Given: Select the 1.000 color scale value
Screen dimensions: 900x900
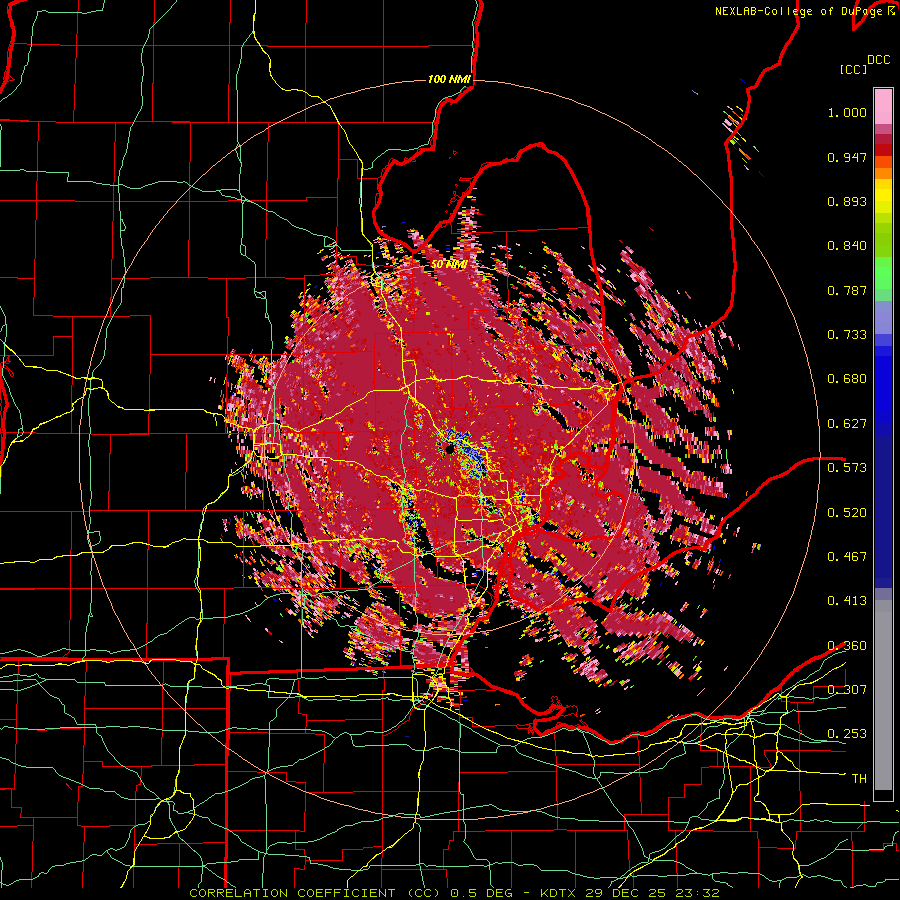Looking at the screenshot, I should [847, 112].
